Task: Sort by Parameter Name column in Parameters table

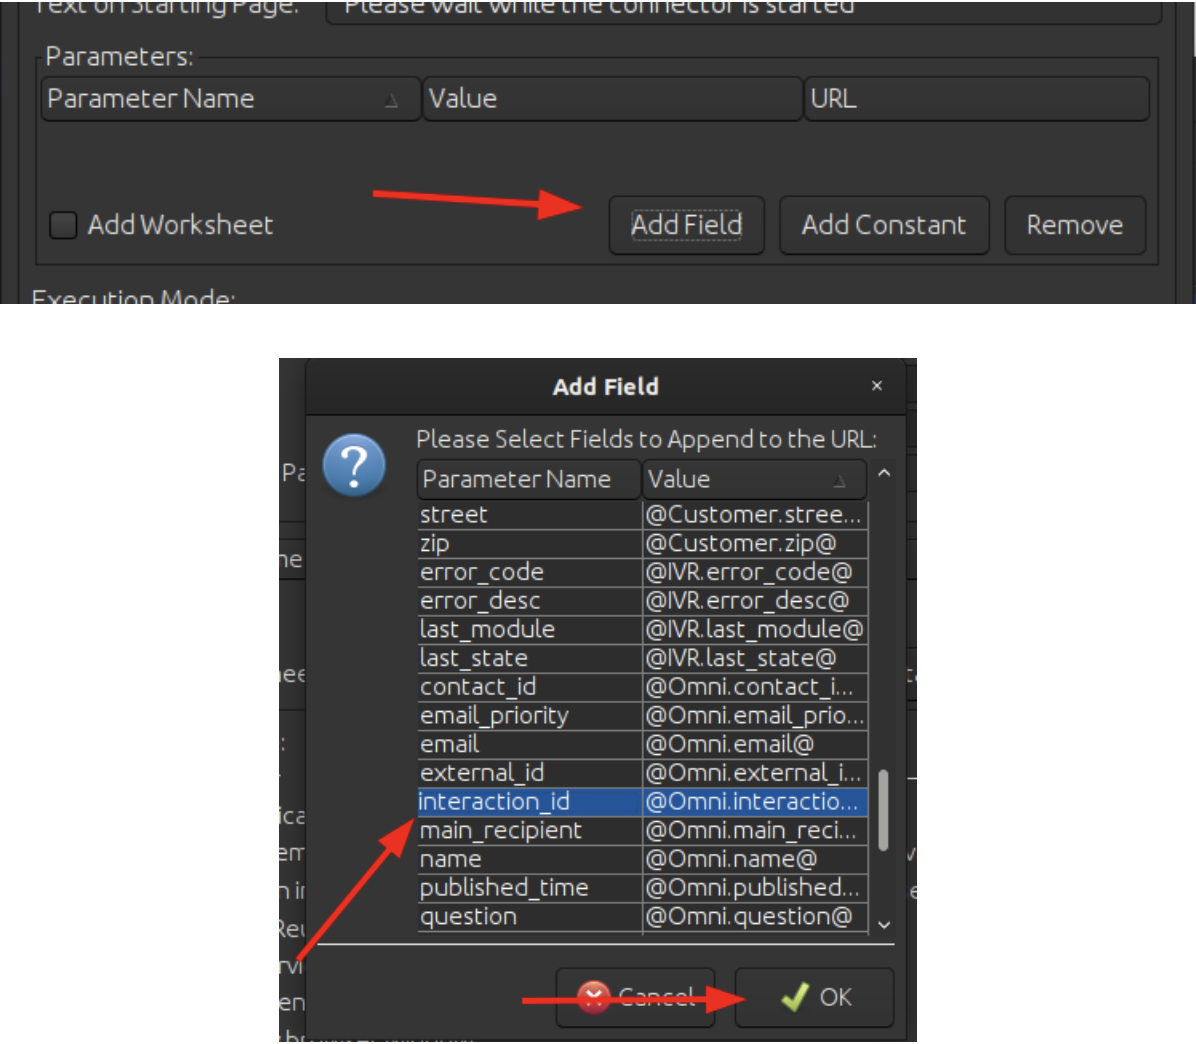Action: tap(231, 98)
